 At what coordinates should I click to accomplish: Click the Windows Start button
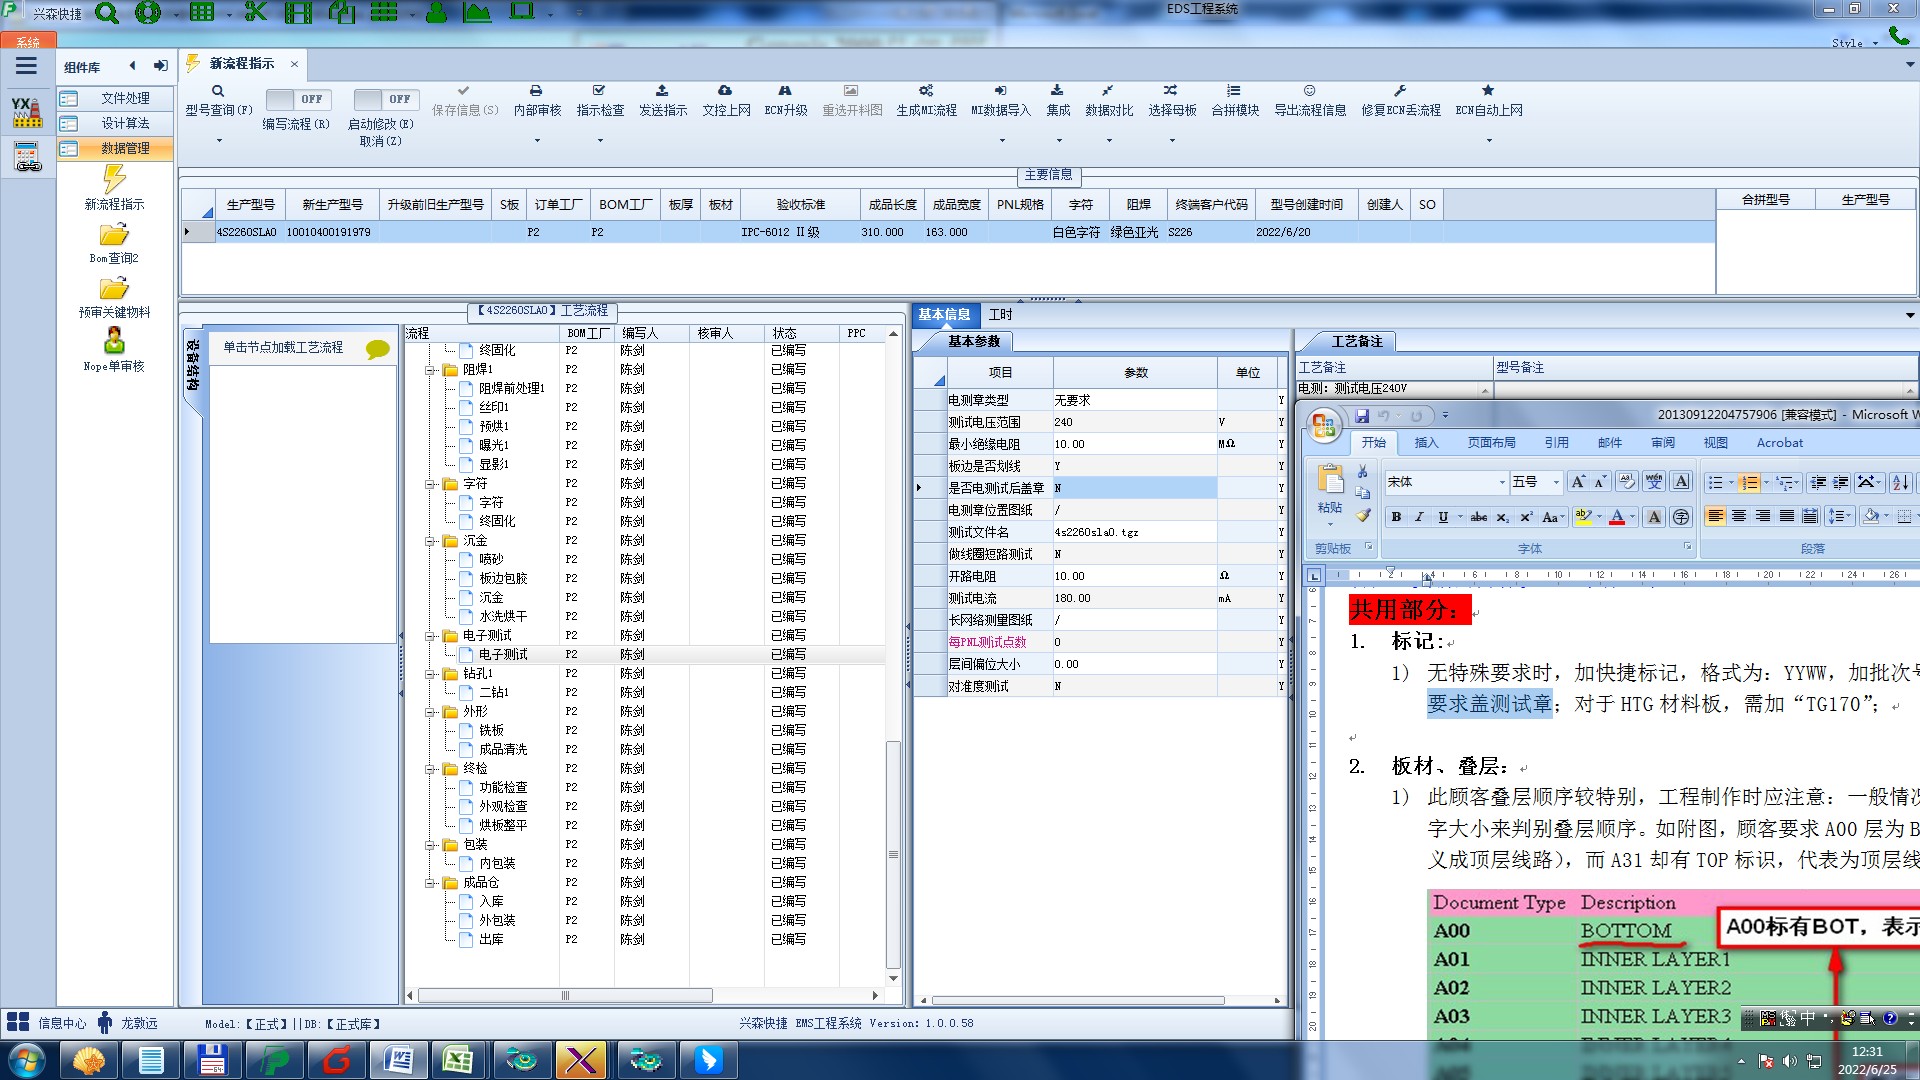(x=27, y=1059)
